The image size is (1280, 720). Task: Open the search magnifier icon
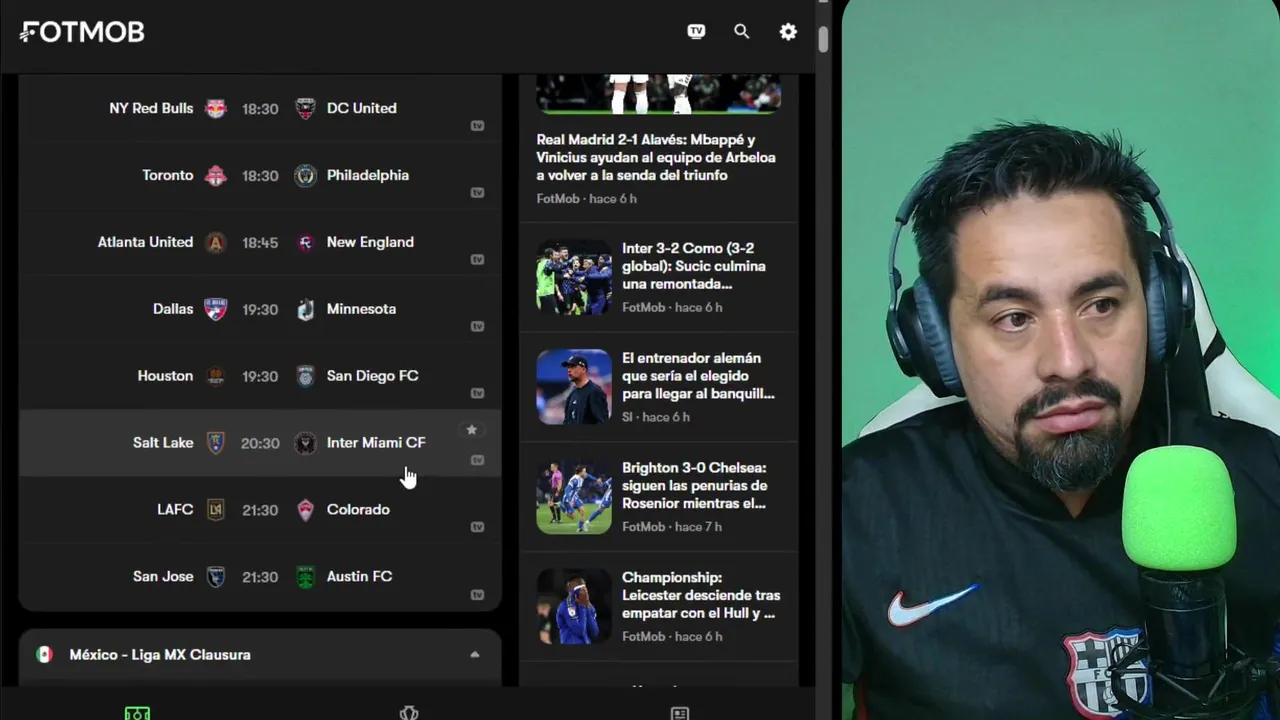point(741,32)
